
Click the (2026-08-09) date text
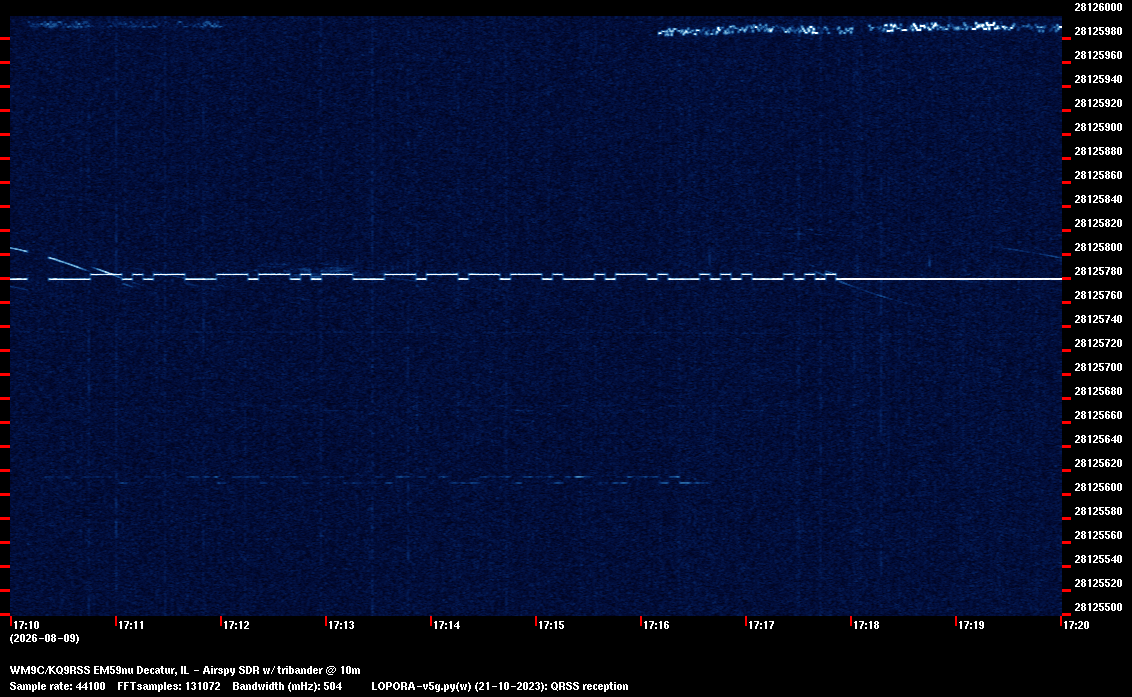click(x=44, y=638)
